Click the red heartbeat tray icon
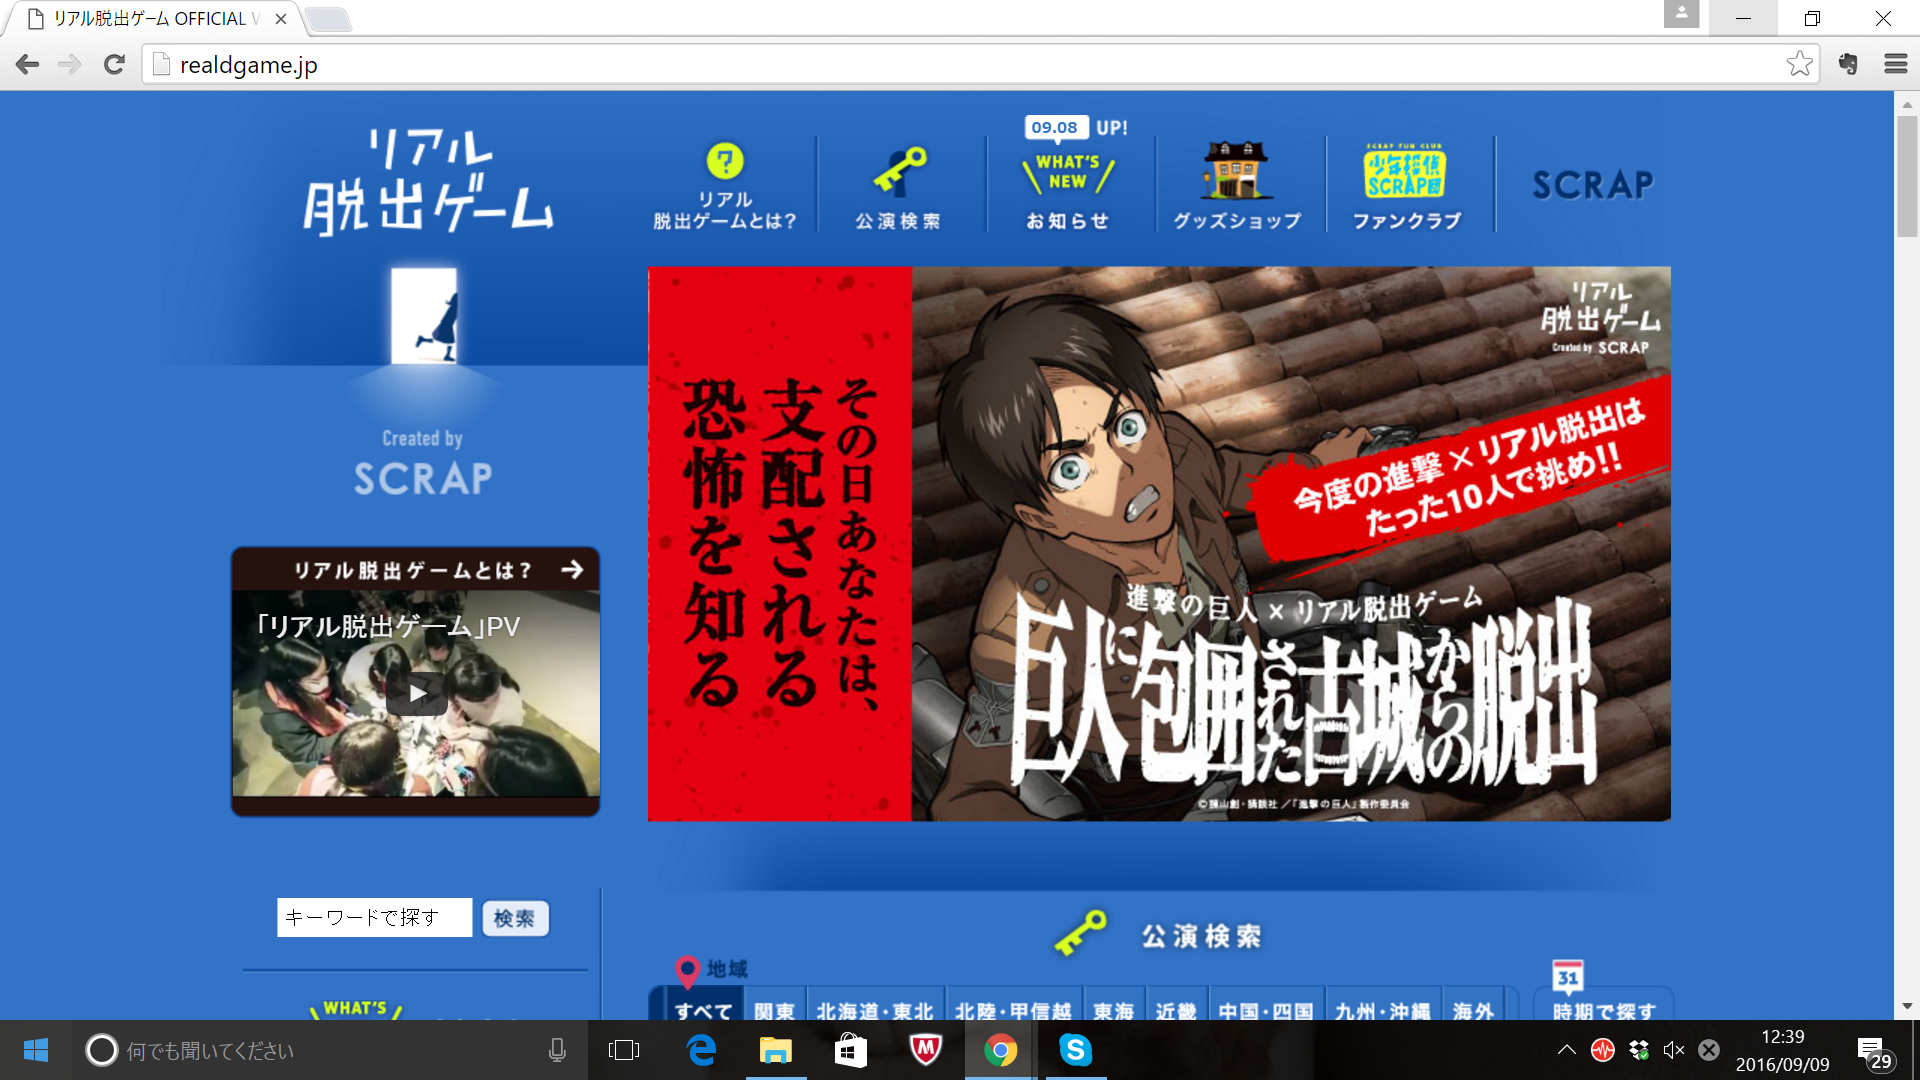This screenshot has height=1080, width=1920. [x=1603, y=1050]
